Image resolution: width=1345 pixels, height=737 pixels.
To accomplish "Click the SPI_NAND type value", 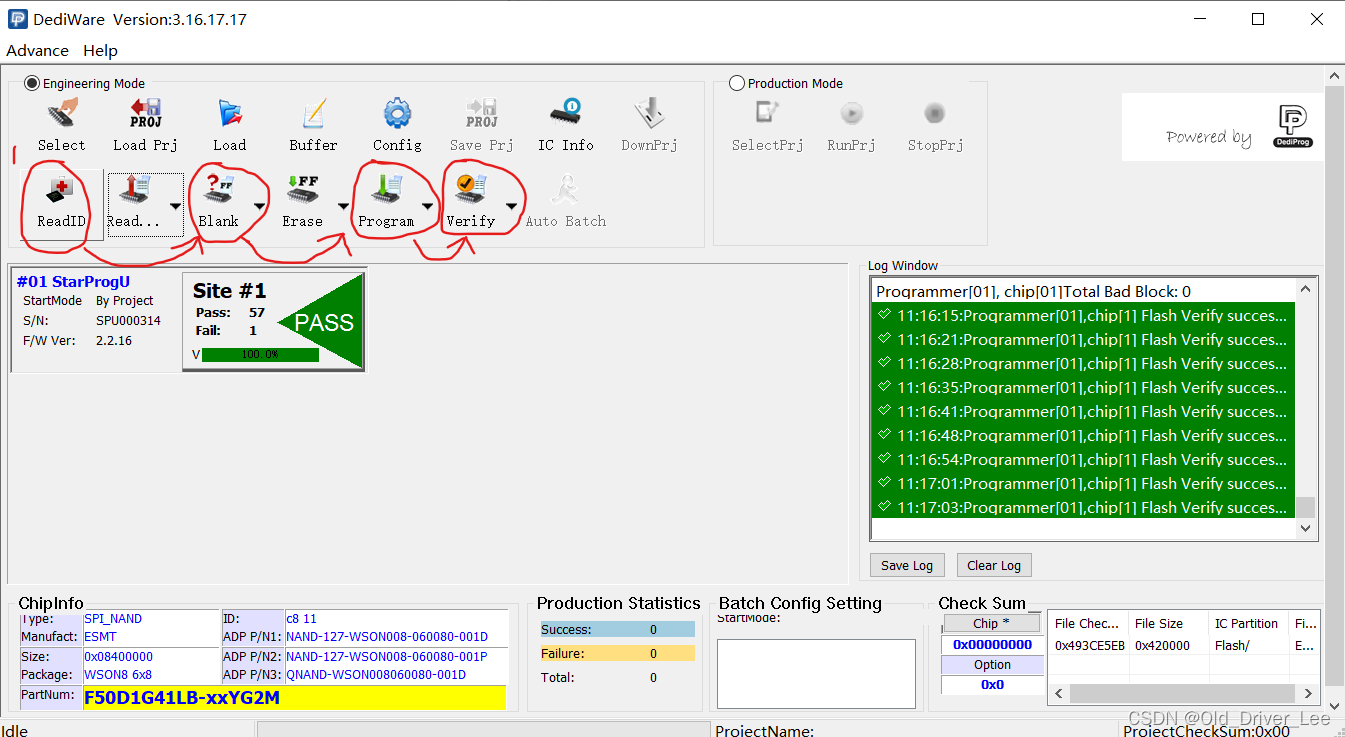I will (113, 619).
